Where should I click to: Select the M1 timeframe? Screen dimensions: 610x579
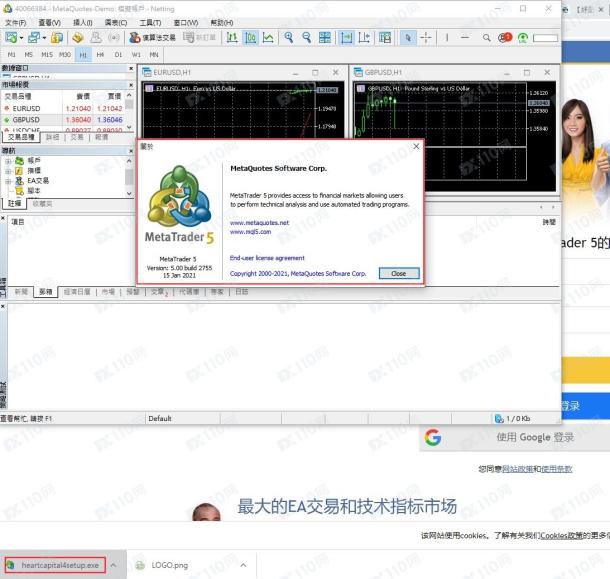pos(11,55)
